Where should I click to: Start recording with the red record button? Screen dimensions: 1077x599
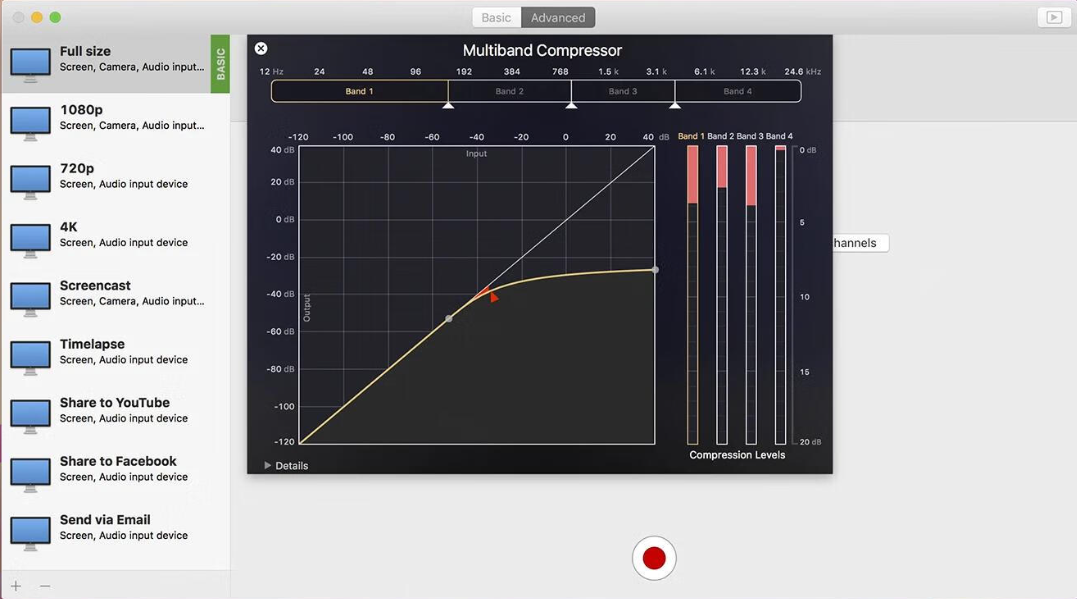[654, 558]
